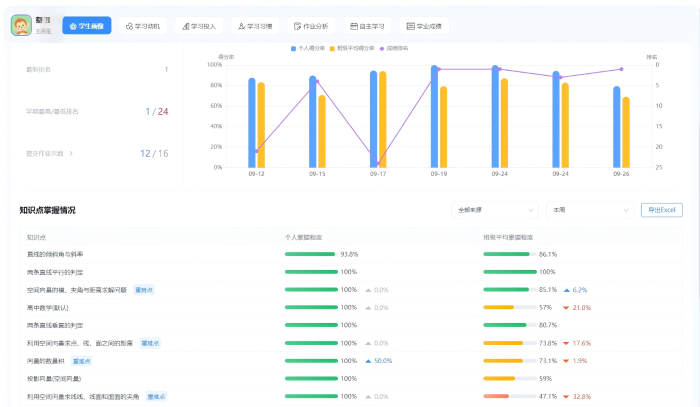Click the 学业成绩 tab icon
The height and width of the screenshot is (407, 700).
410,26
